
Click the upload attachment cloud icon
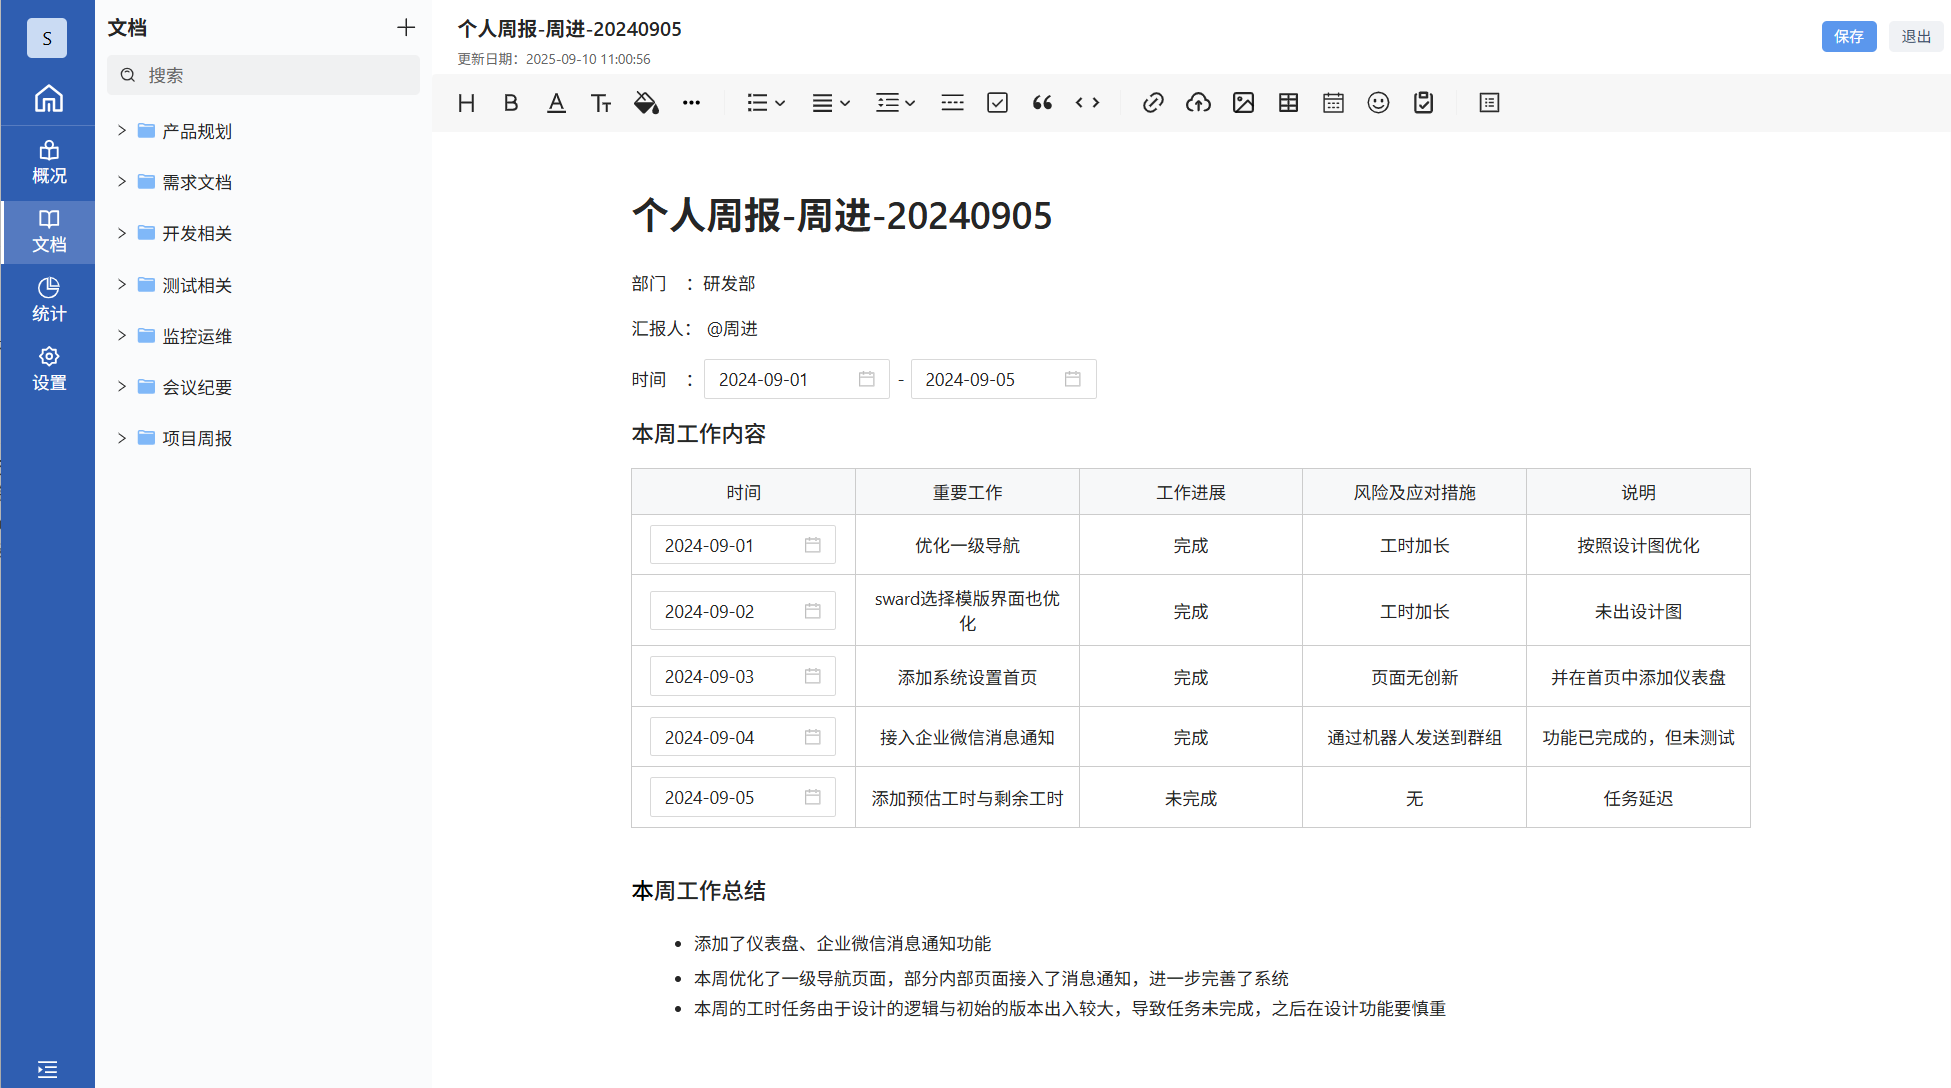(x=1198, y=103)
